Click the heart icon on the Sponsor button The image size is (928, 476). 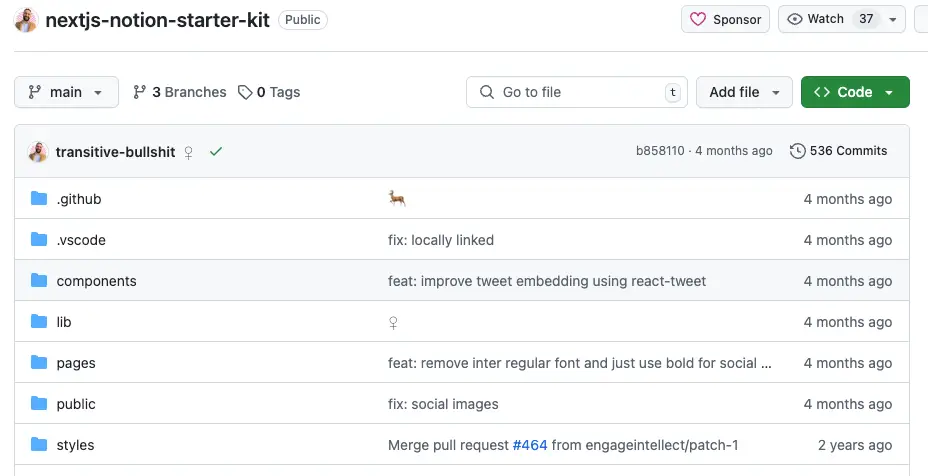tap(698, 20)
